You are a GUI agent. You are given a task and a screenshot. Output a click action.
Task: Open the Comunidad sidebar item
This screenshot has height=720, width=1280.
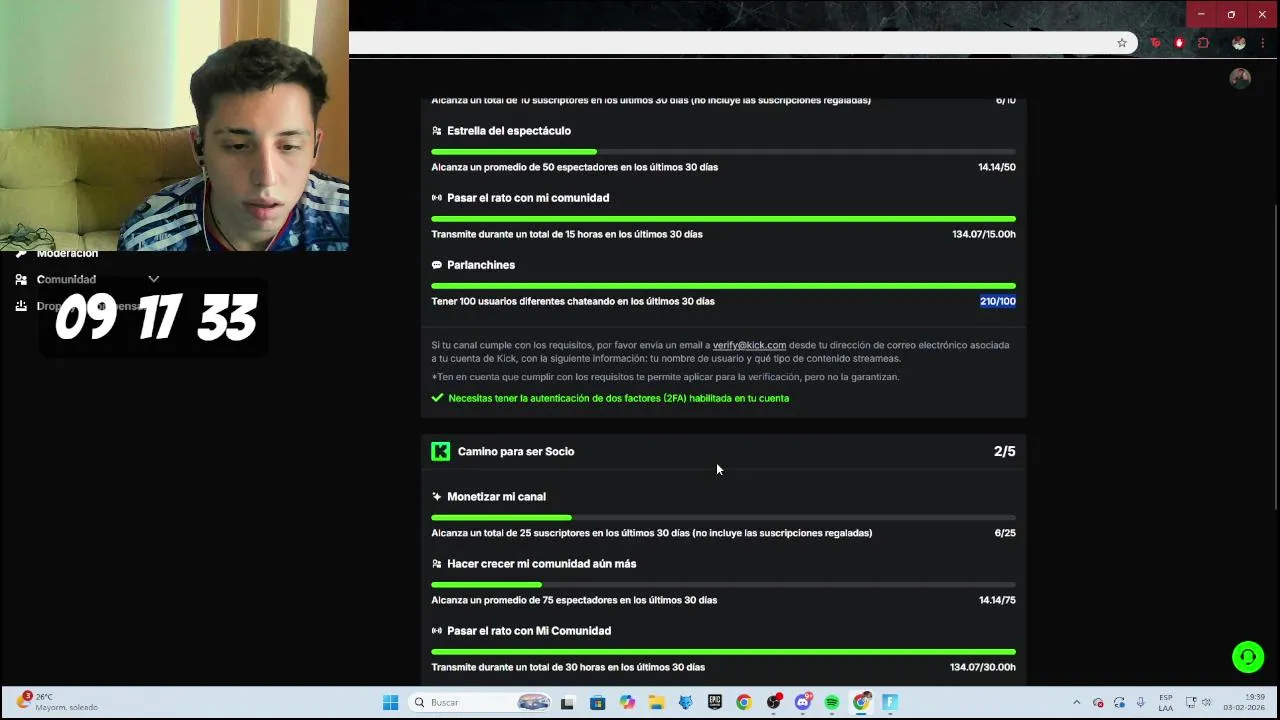[66, 279]
